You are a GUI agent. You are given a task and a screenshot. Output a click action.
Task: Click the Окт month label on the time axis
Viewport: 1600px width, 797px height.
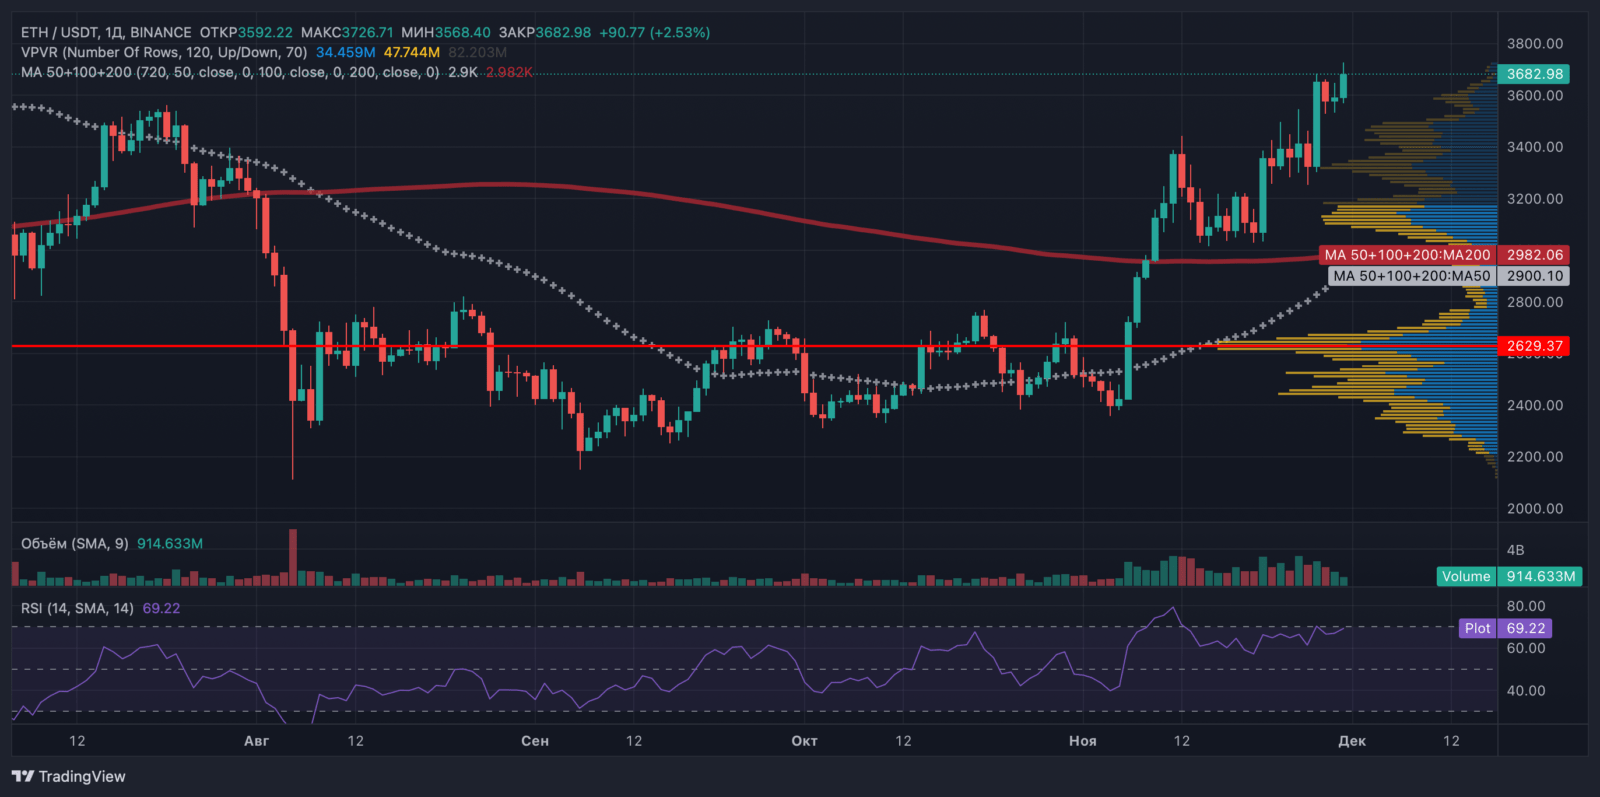(804, 741)
